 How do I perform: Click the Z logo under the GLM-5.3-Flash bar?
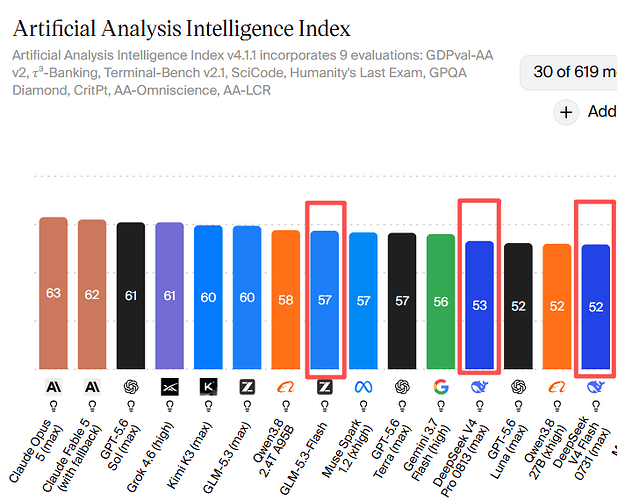point(325,387)
